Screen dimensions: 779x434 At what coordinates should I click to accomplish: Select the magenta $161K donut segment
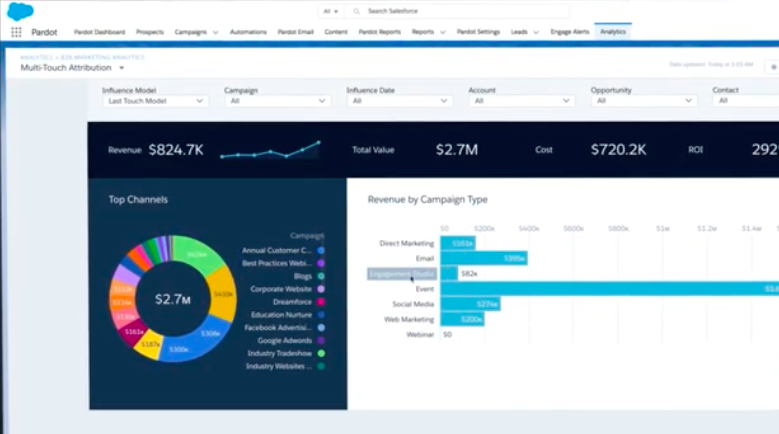point(134,332)
